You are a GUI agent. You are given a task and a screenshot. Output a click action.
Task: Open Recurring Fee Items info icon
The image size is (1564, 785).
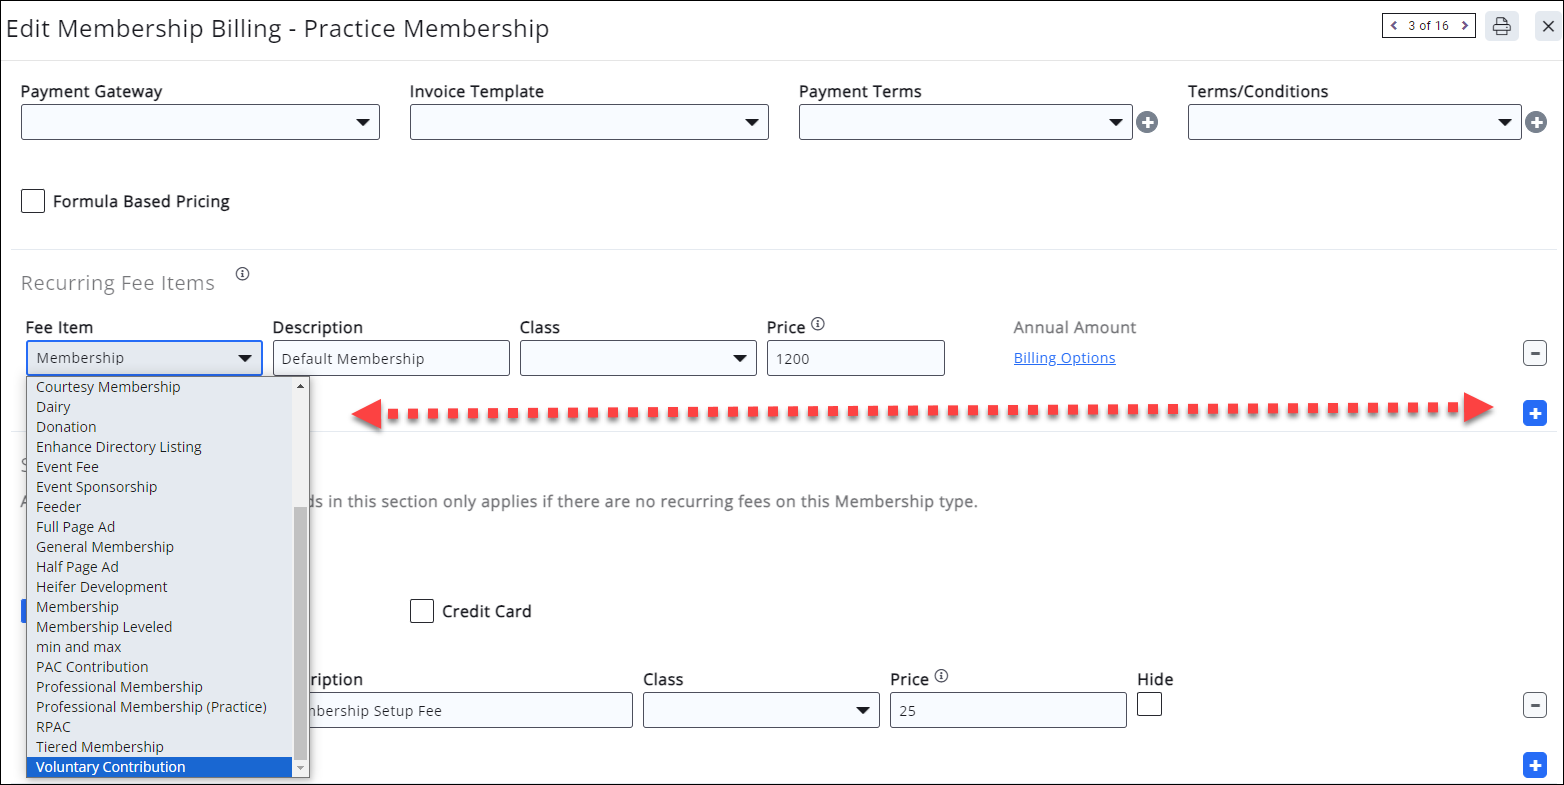point(242,274)
